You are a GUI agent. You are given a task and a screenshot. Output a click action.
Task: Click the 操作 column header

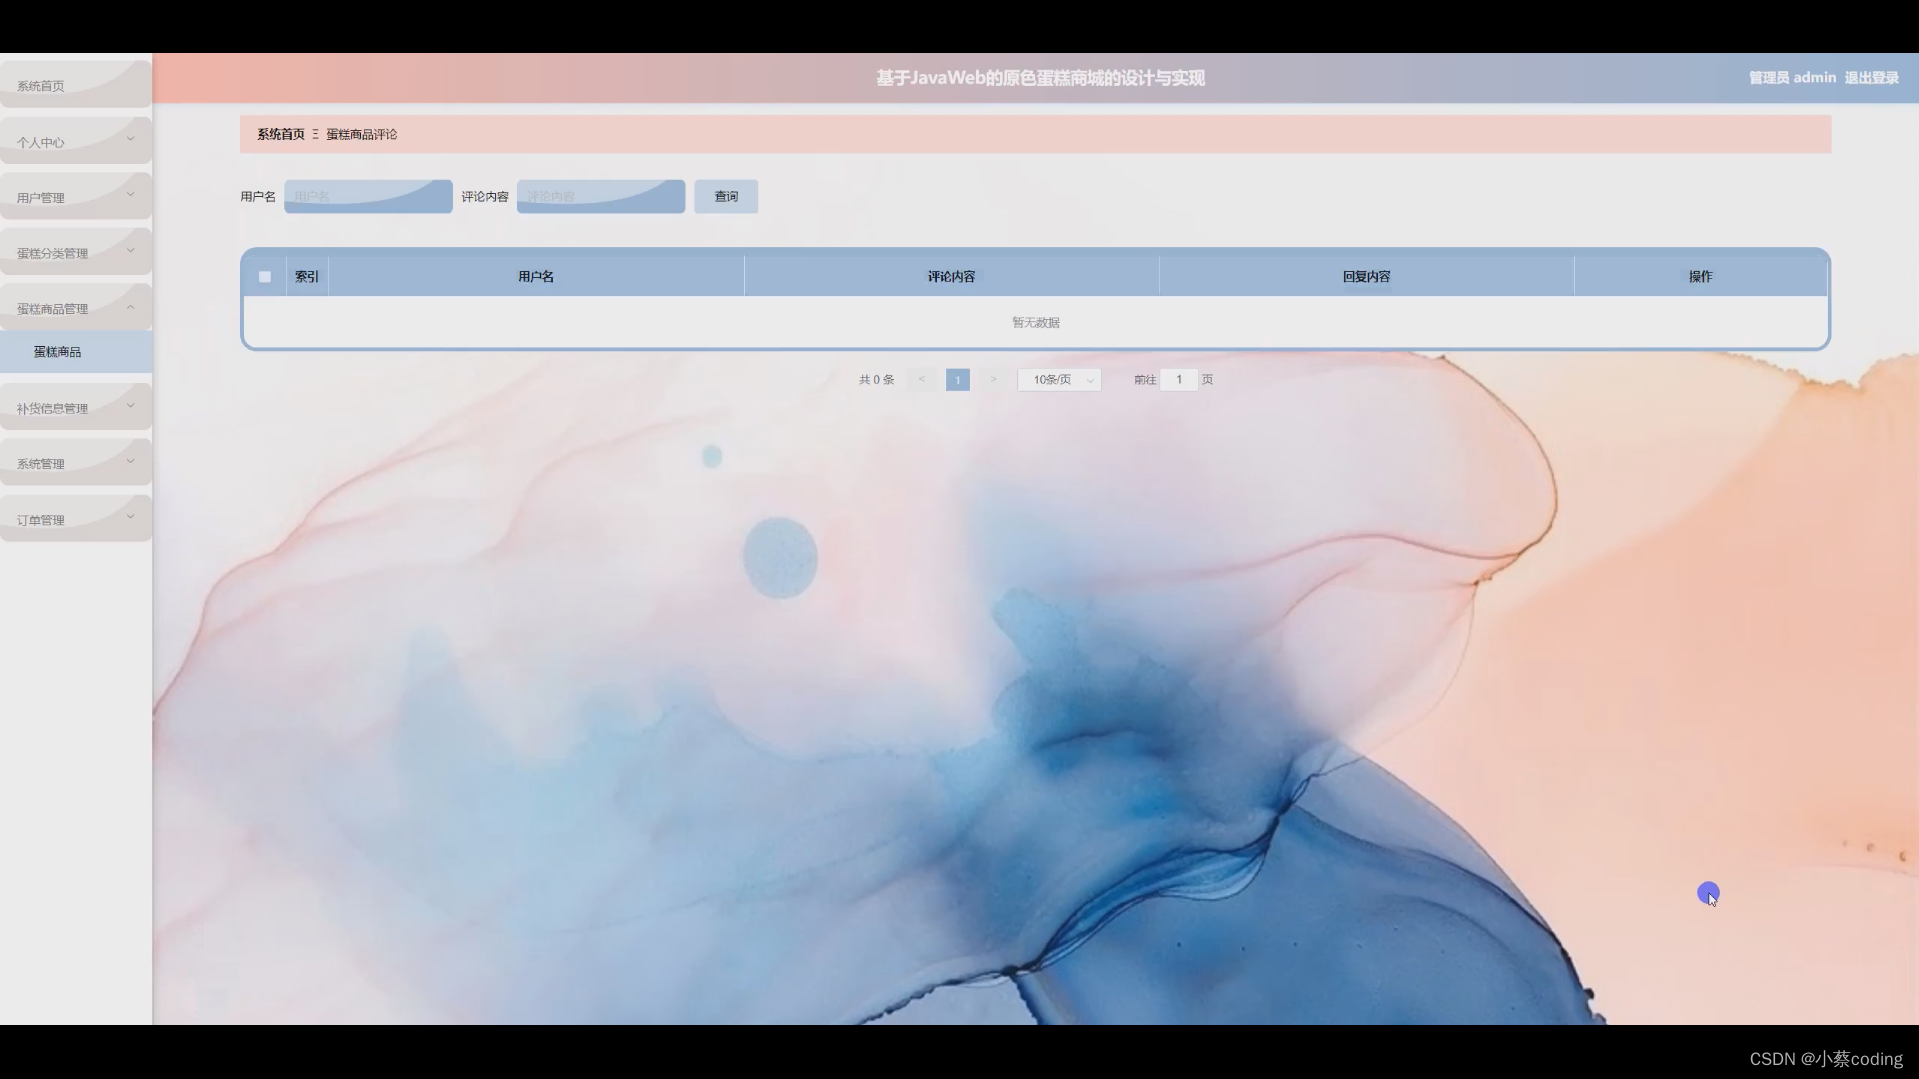(1700, 276)
